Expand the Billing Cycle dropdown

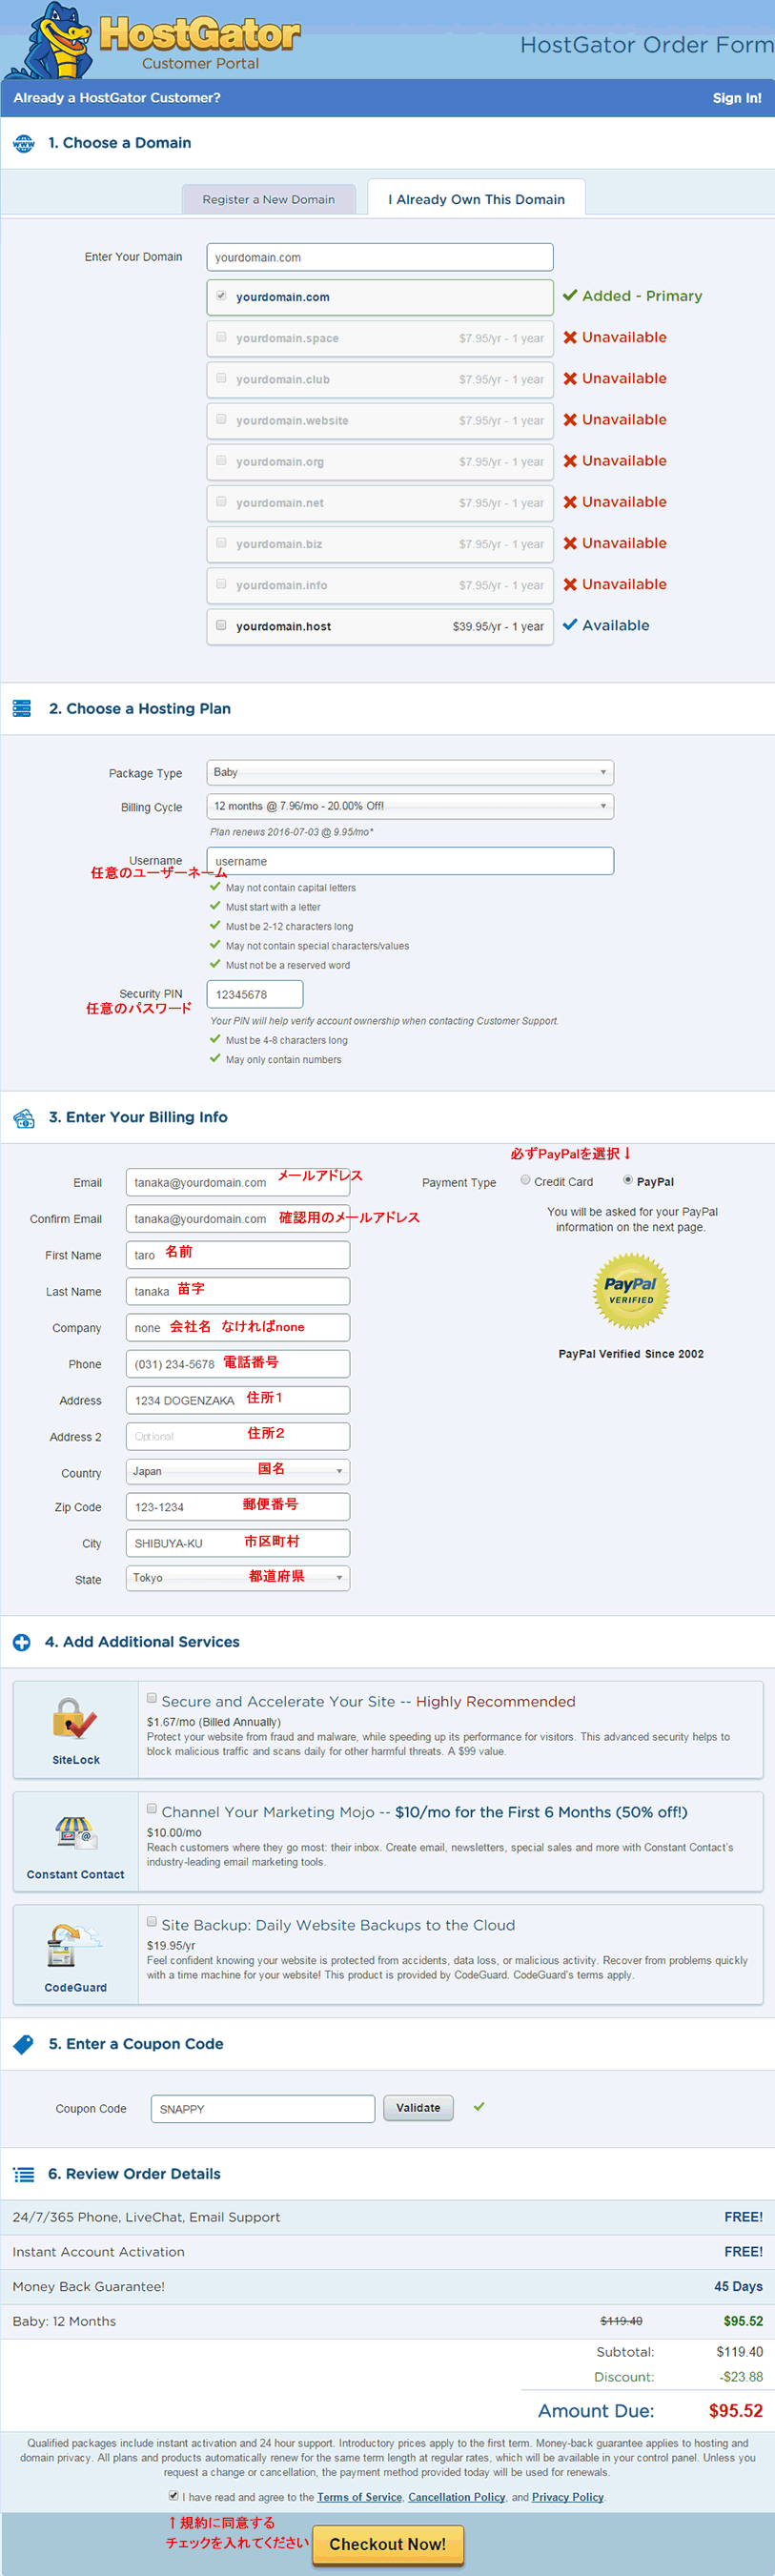point(409,806)
